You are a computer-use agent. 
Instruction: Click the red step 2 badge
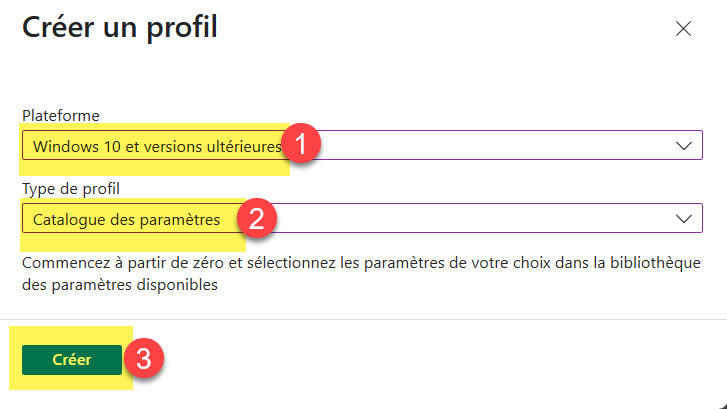tap(258, 218)
